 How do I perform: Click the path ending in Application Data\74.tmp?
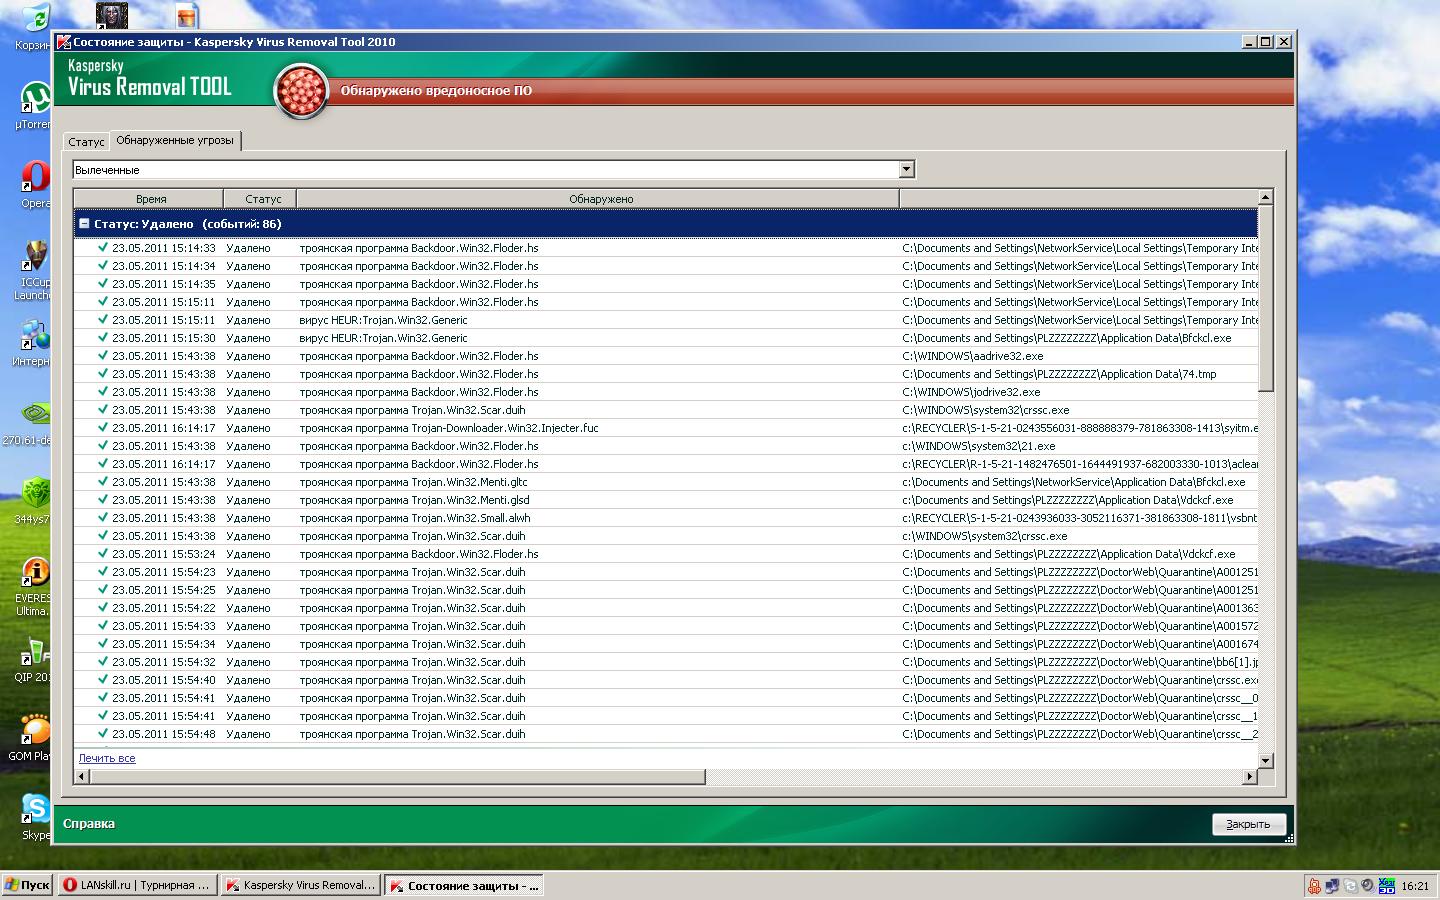pyautogui.click(x=1059, y=374)
